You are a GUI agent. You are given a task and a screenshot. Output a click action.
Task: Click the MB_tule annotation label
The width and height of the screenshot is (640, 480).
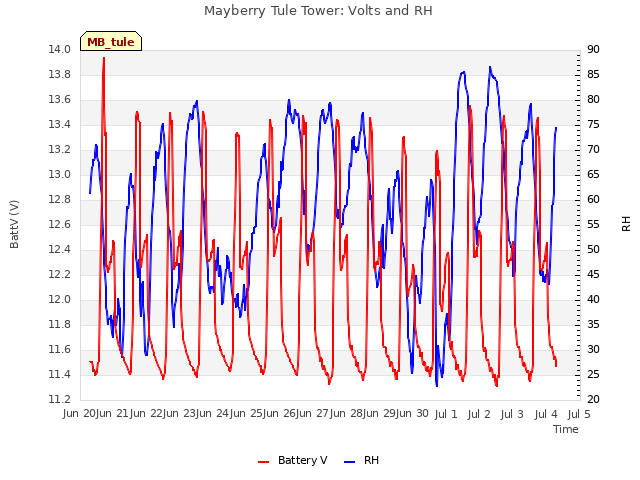111,42
